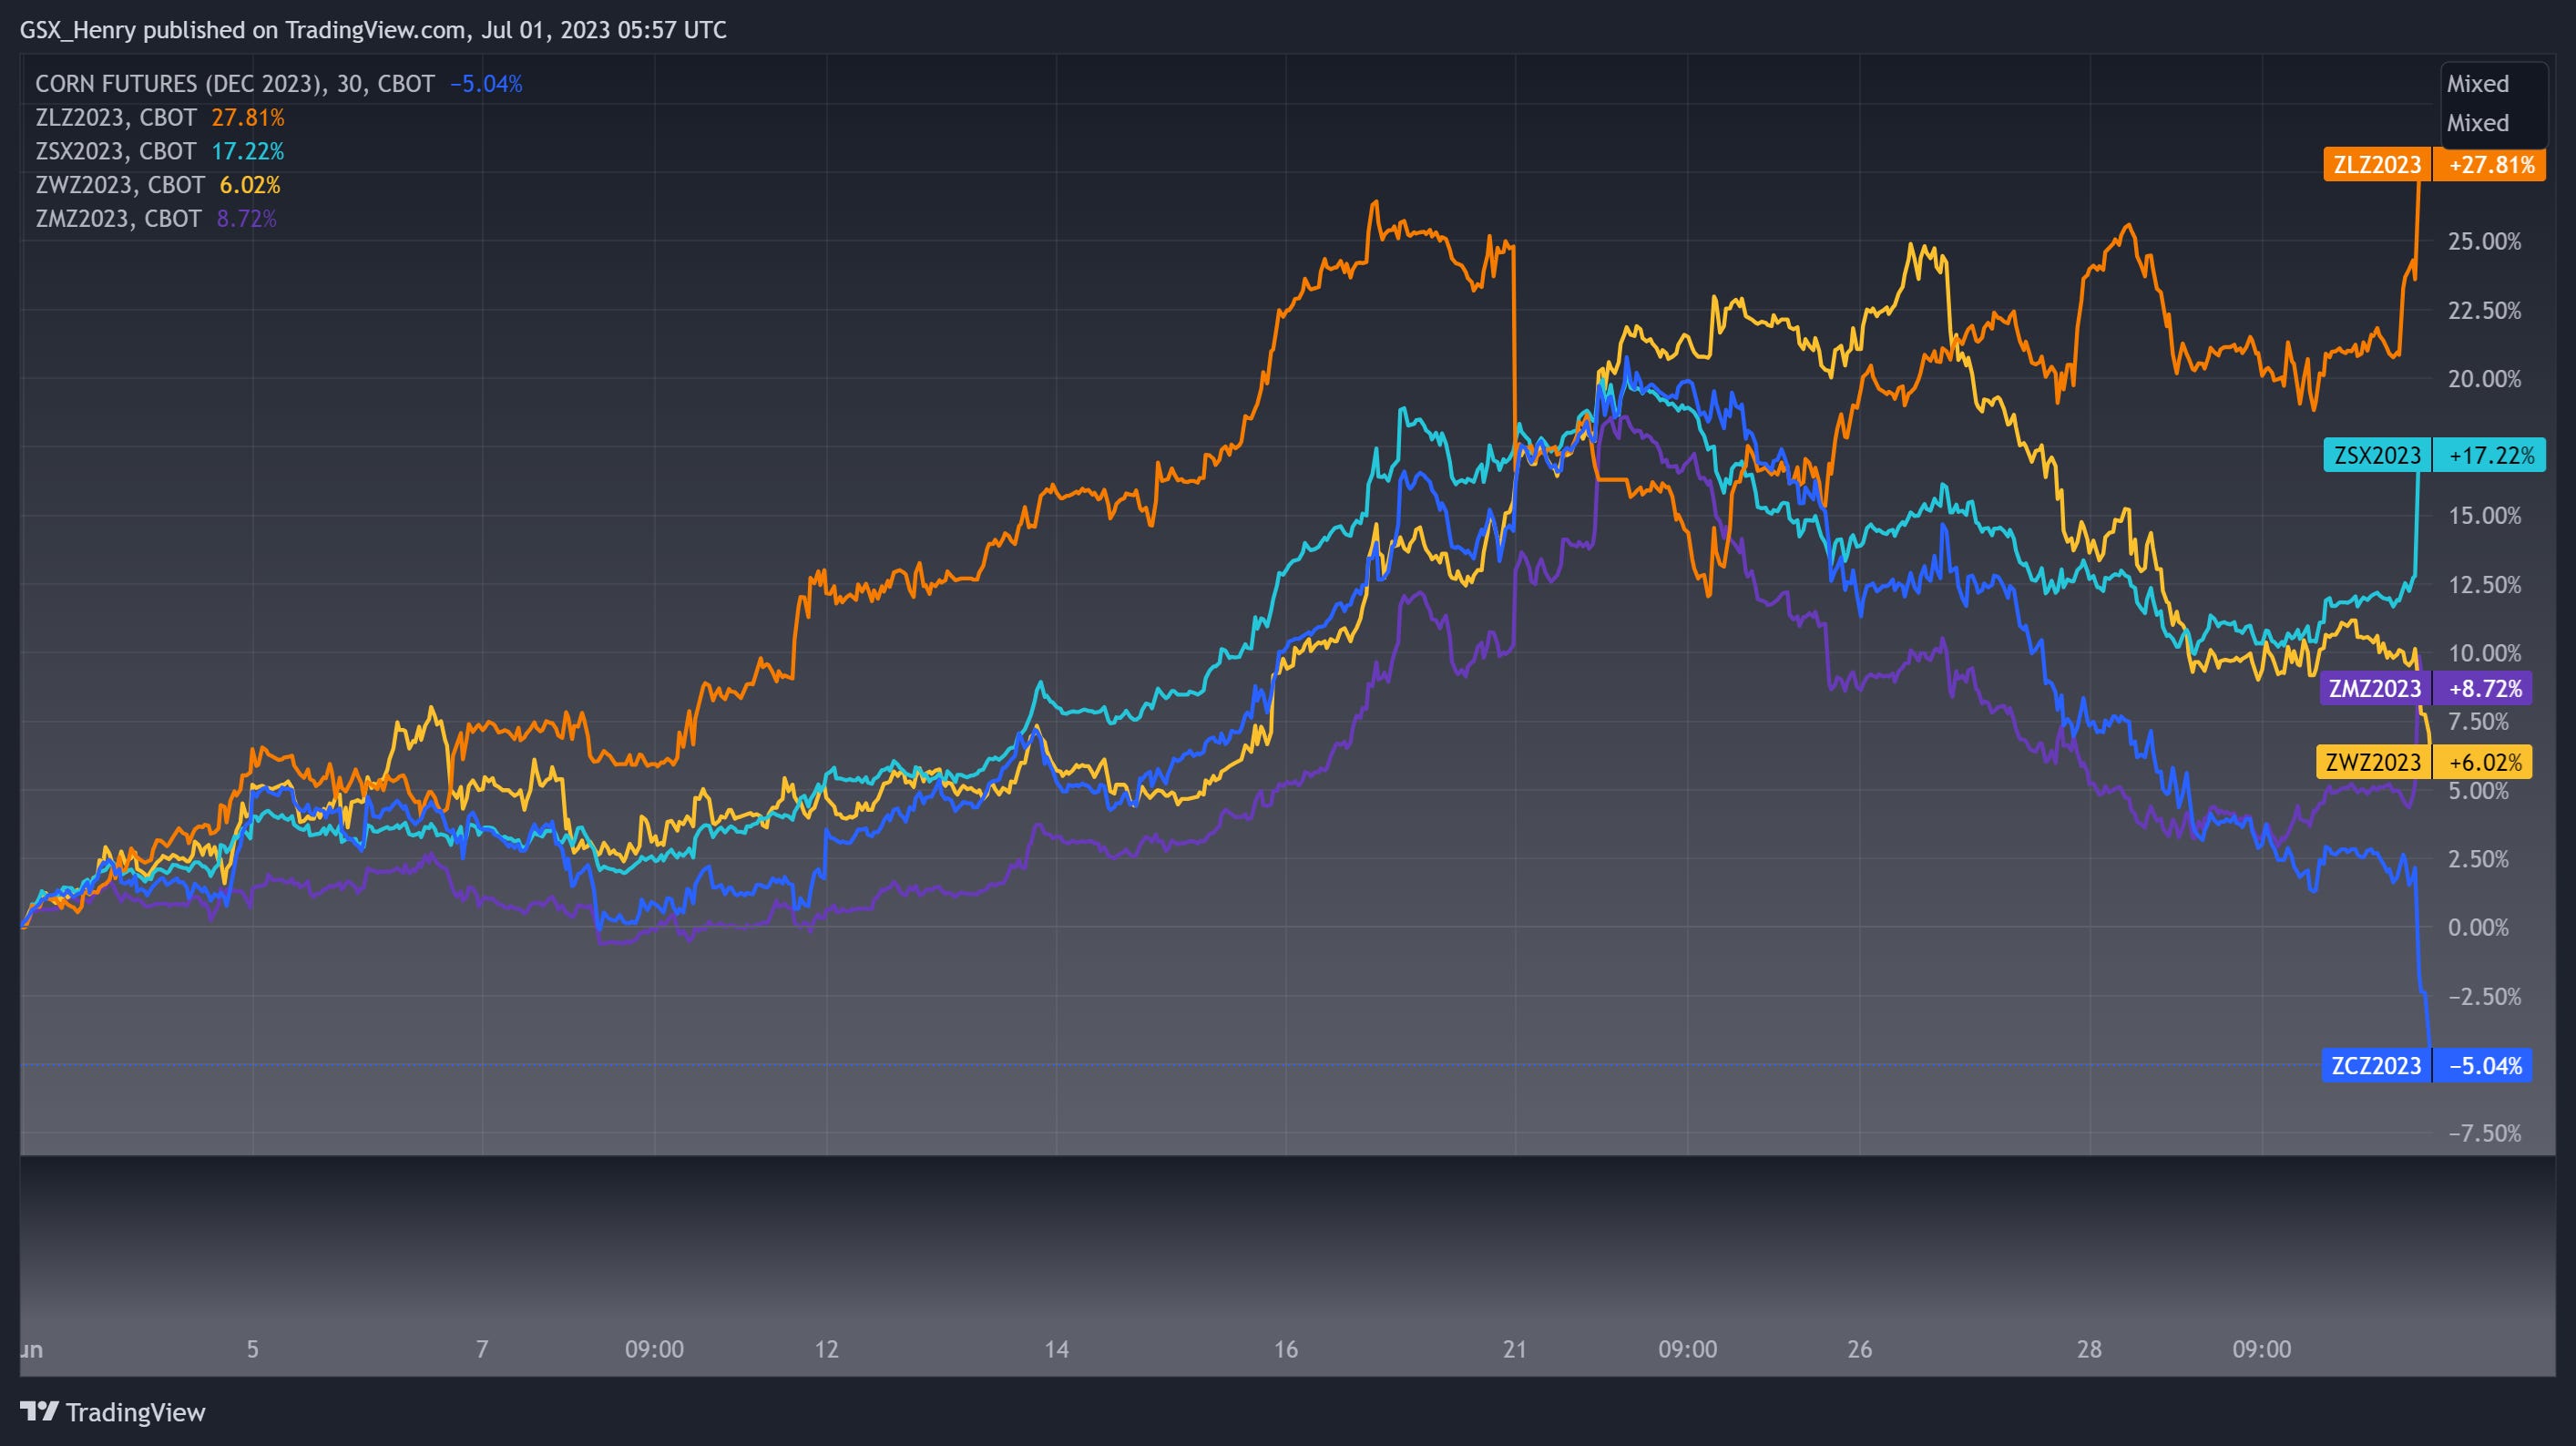Click the 12 date label on time axis

coord(826,1349)
